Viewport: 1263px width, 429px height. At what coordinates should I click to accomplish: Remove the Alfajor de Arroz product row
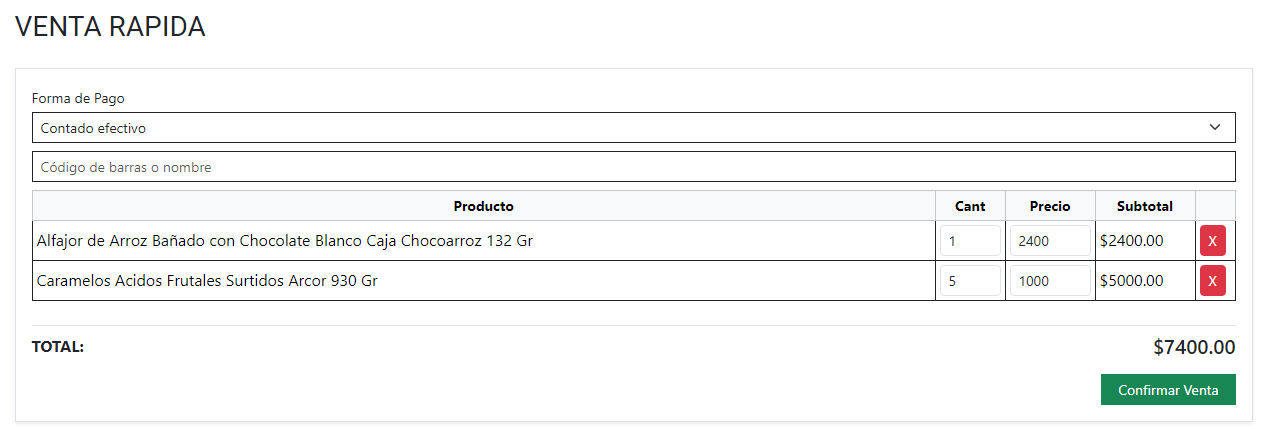coord(1212,241)
